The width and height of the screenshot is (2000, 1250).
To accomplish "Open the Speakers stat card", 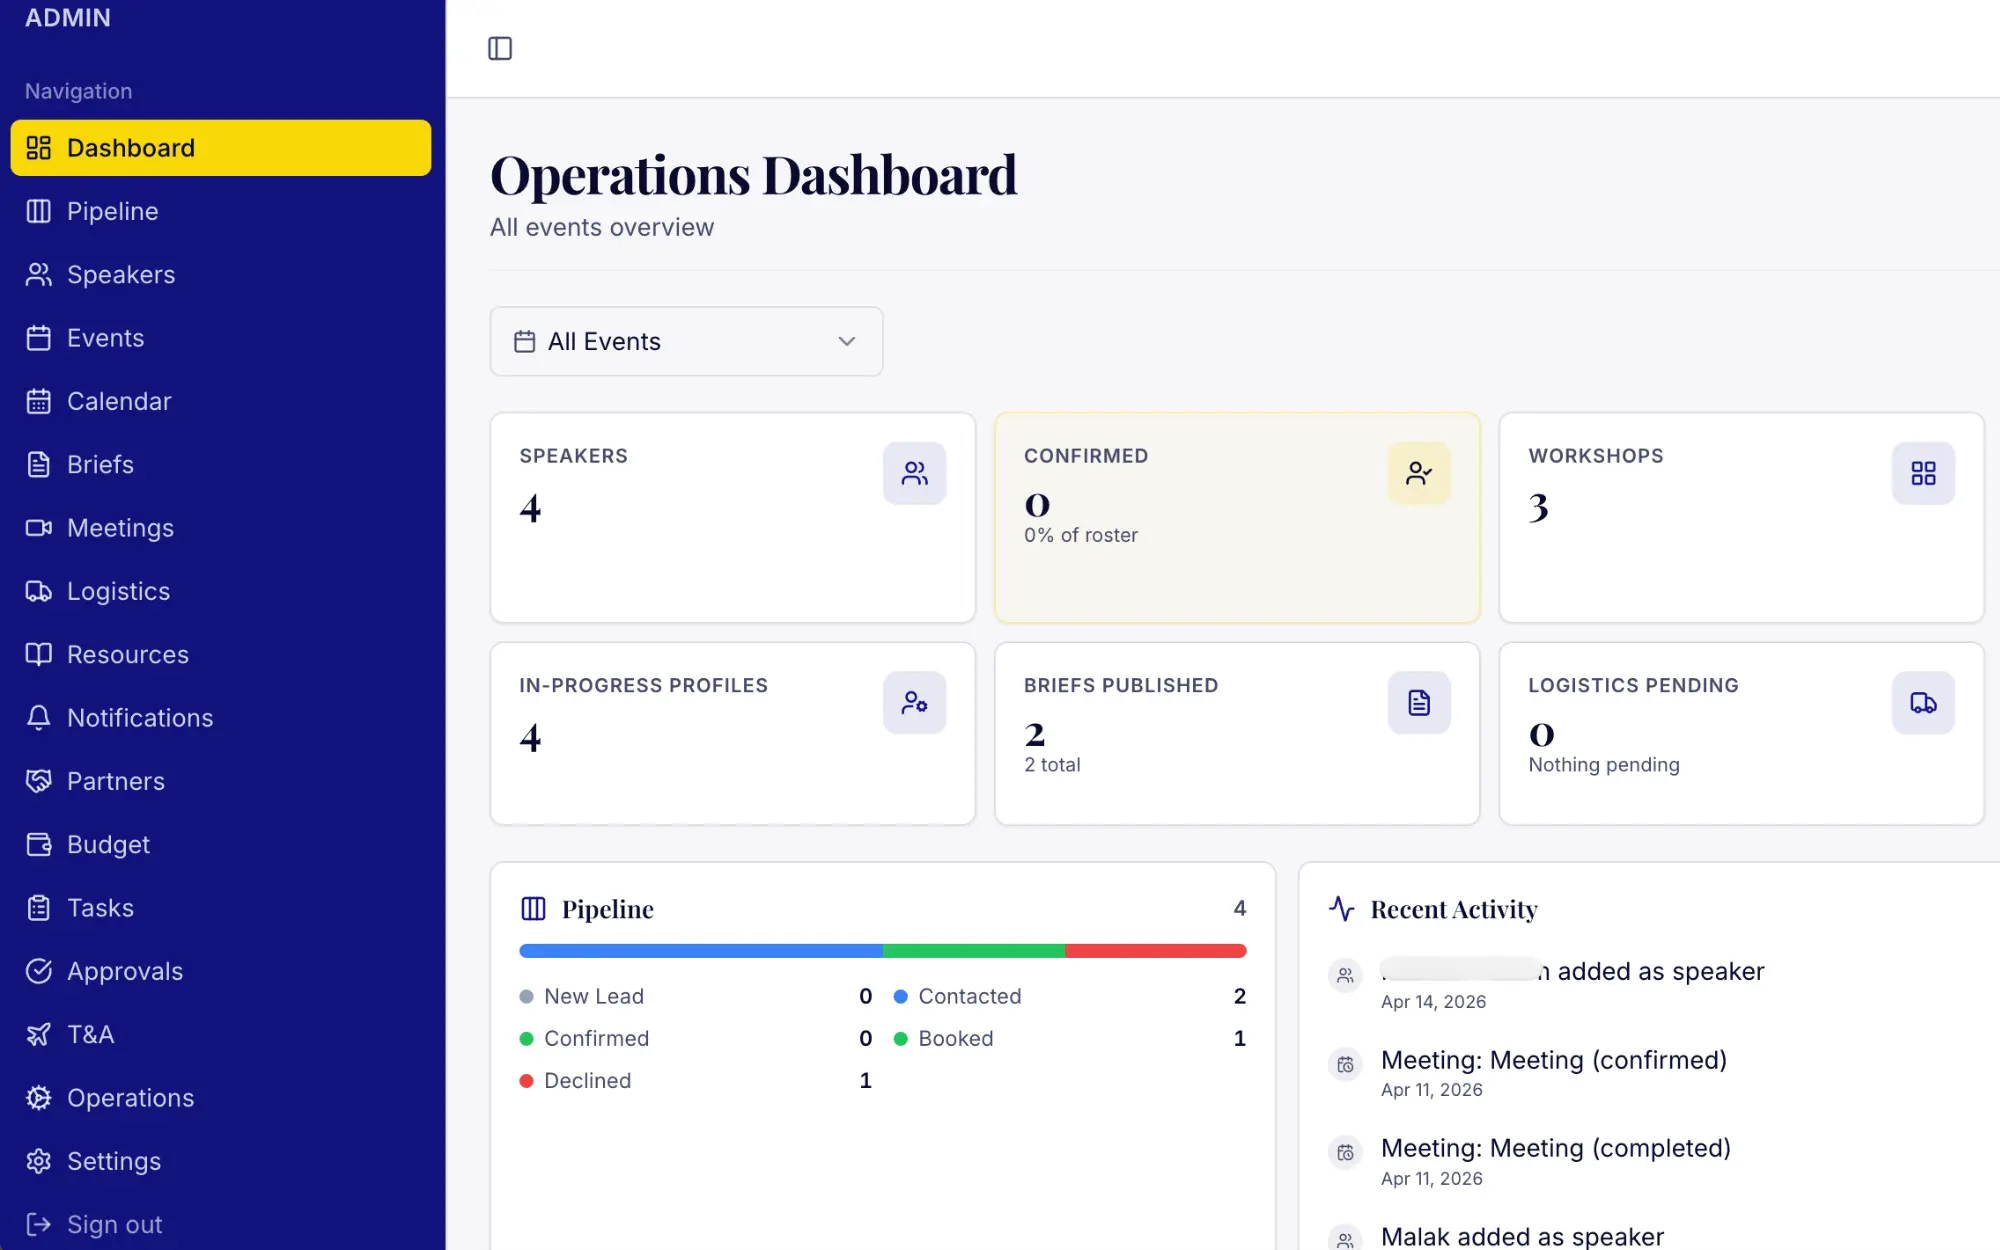I will [x=733, y=518].
